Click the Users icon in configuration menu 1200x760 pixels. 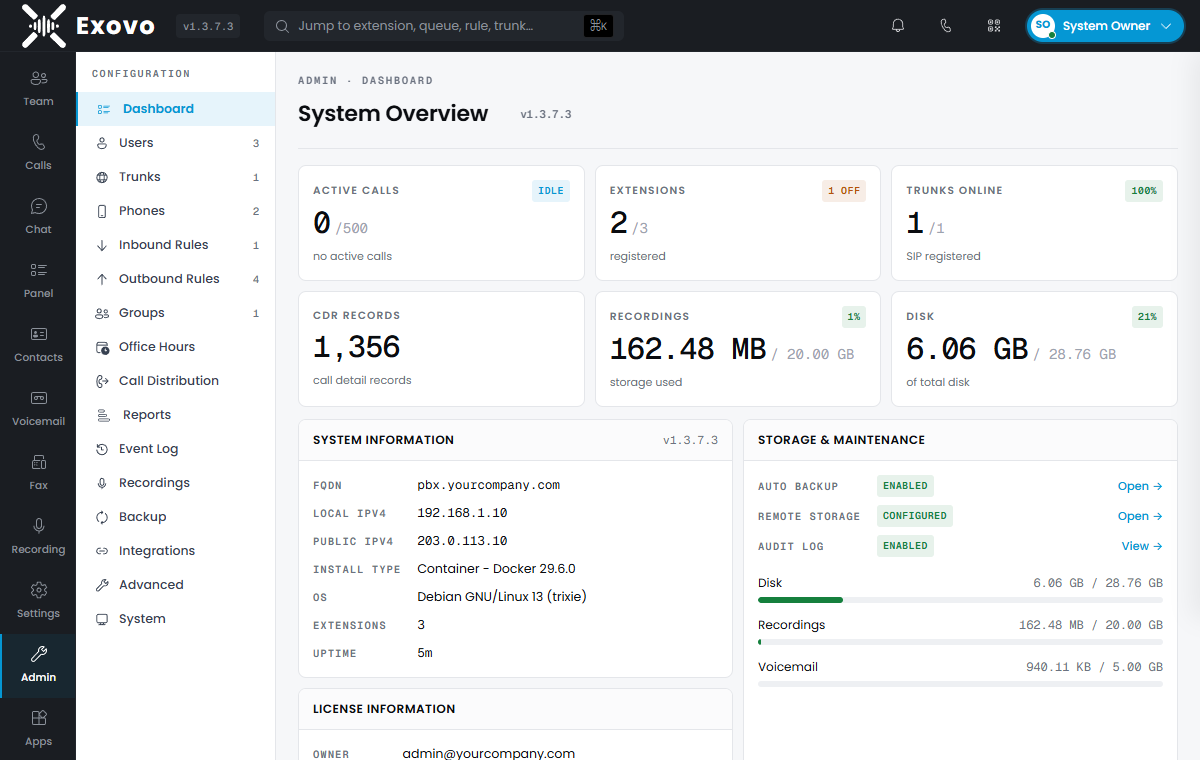click(x=102, y=143)
